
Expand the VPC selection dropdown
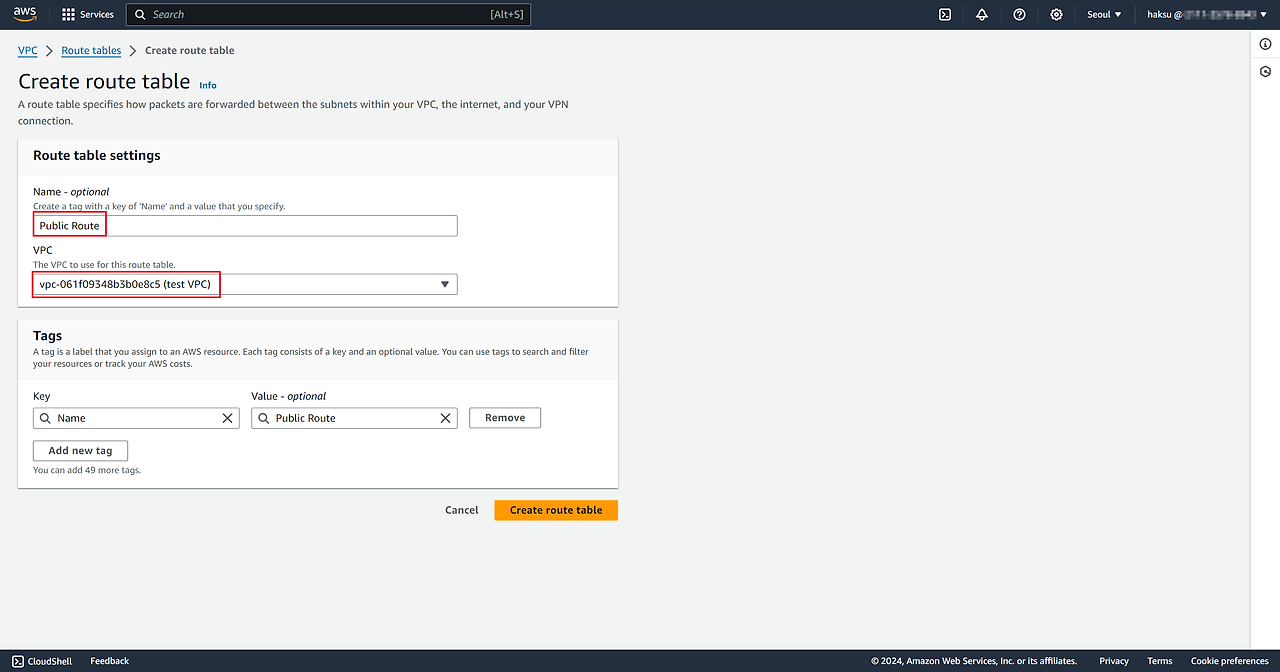coord(445,285)
